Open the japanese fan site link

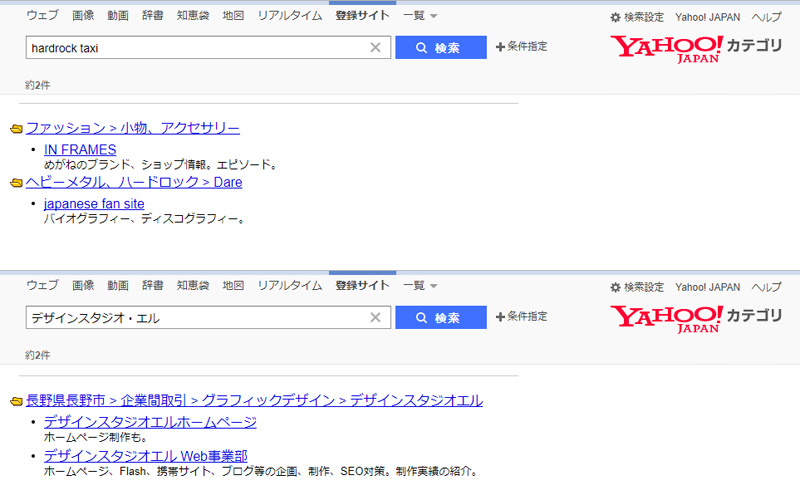tap(94, 204)
